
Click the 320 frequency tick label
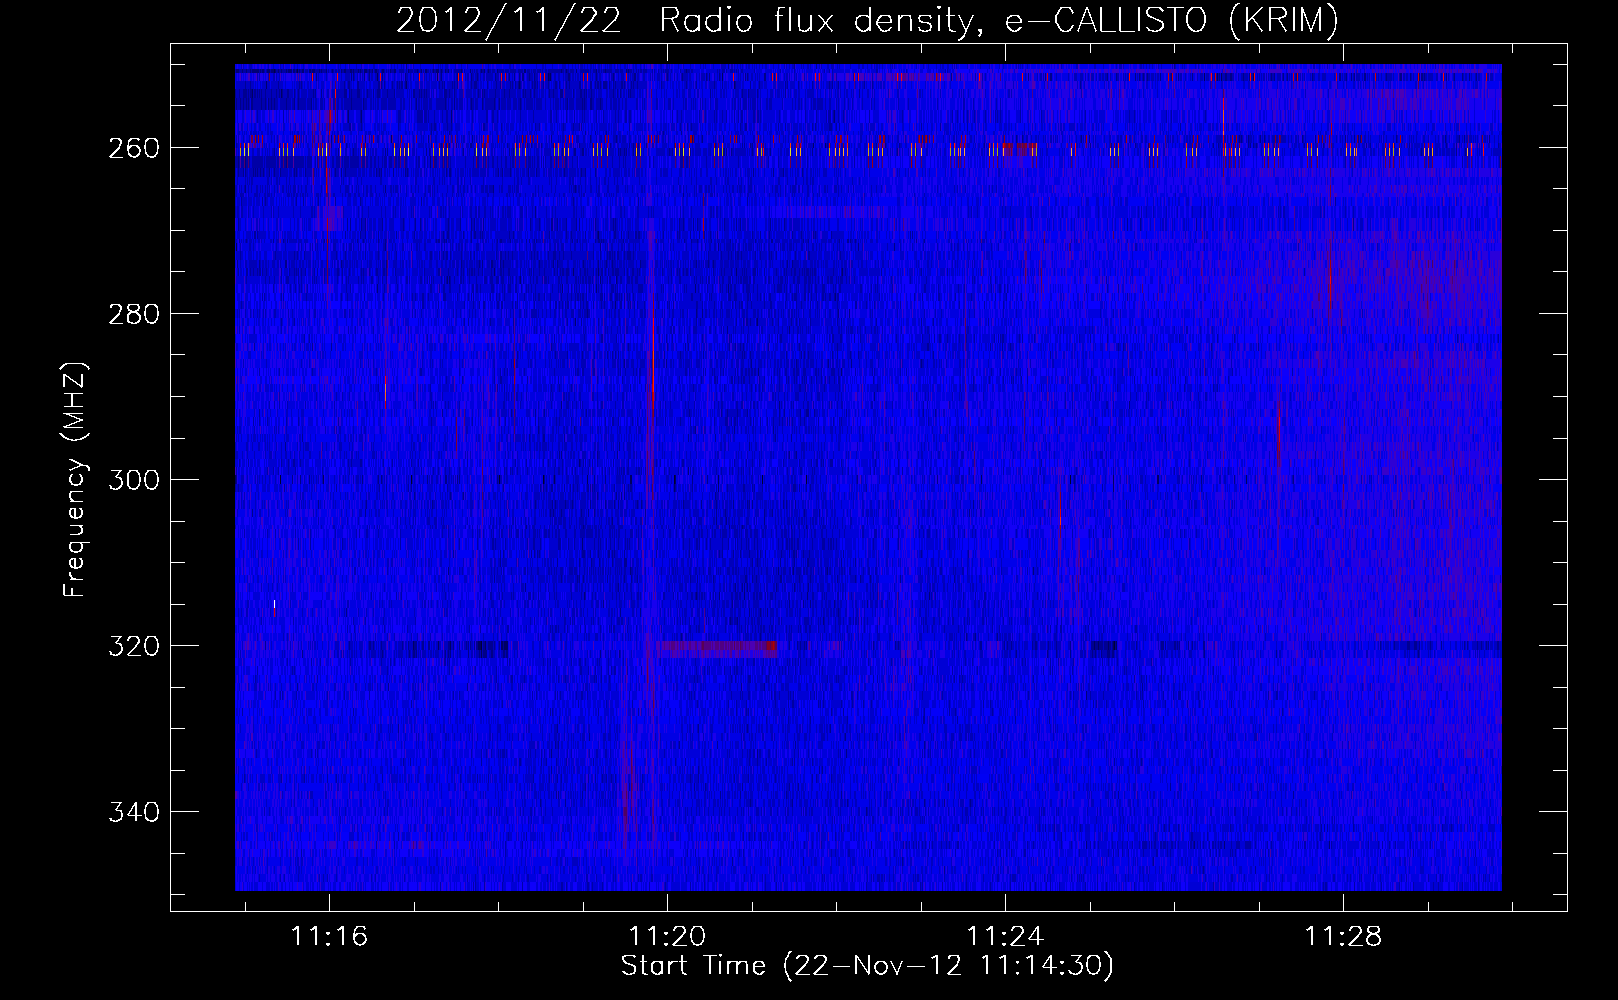pos(133,646)
